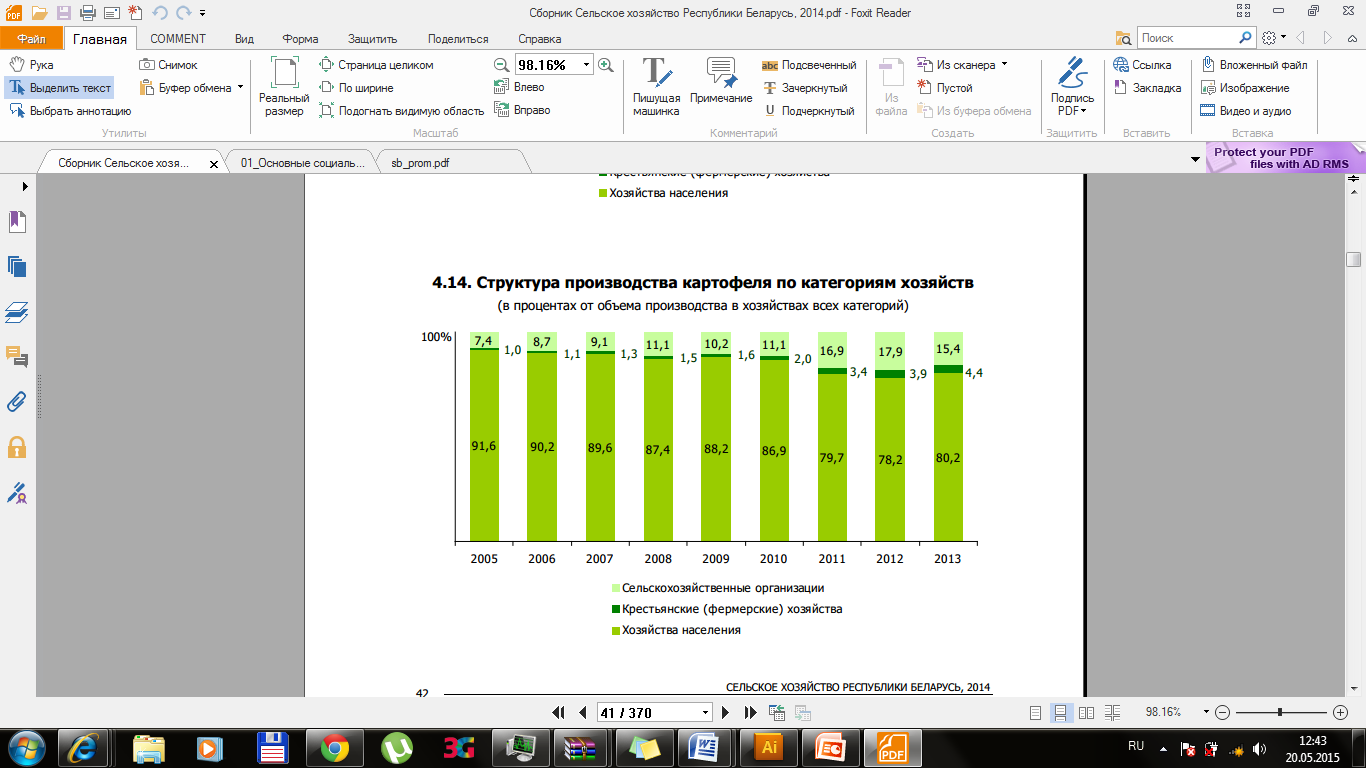Apply Зачеркнутый strikeout tool
Screen dimensions: 1366x768
(x=805, y=88)
